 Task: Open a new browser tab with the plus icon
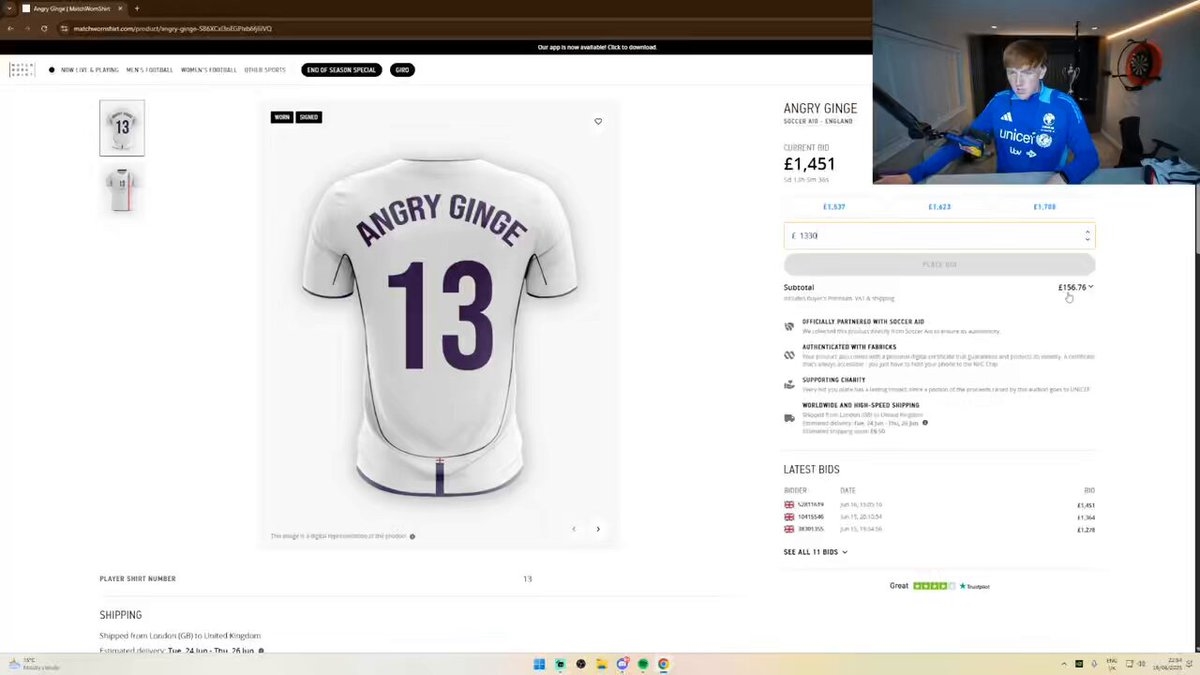pos(137,8)
